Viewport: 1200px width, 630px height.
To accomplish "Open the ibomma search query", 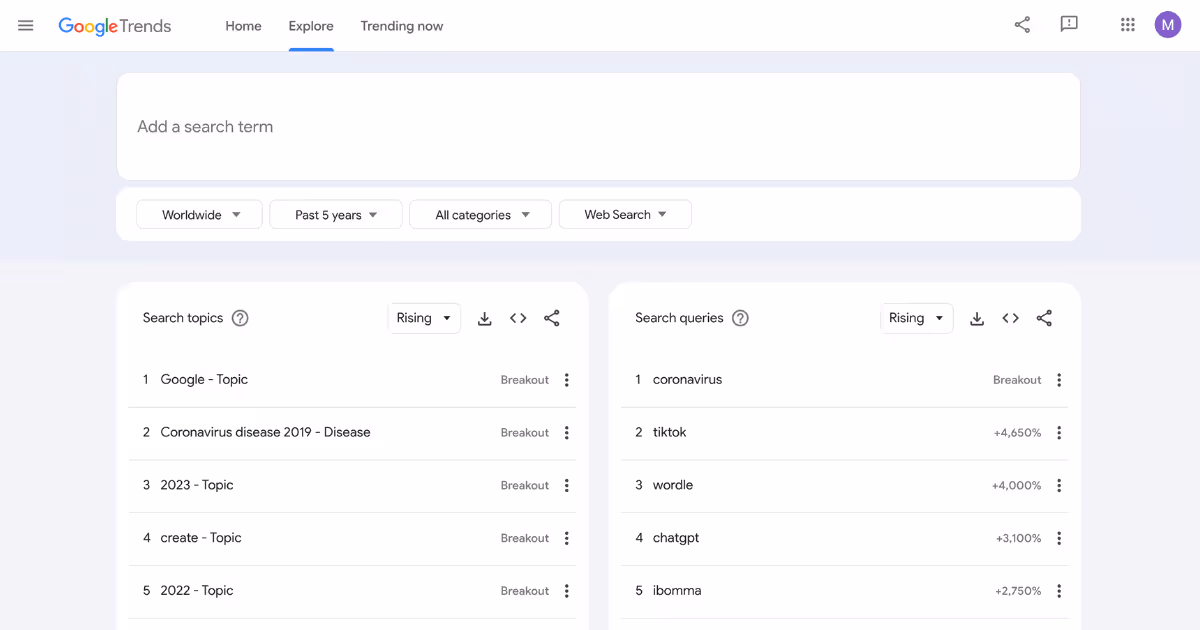I will [x=677, y=591].
